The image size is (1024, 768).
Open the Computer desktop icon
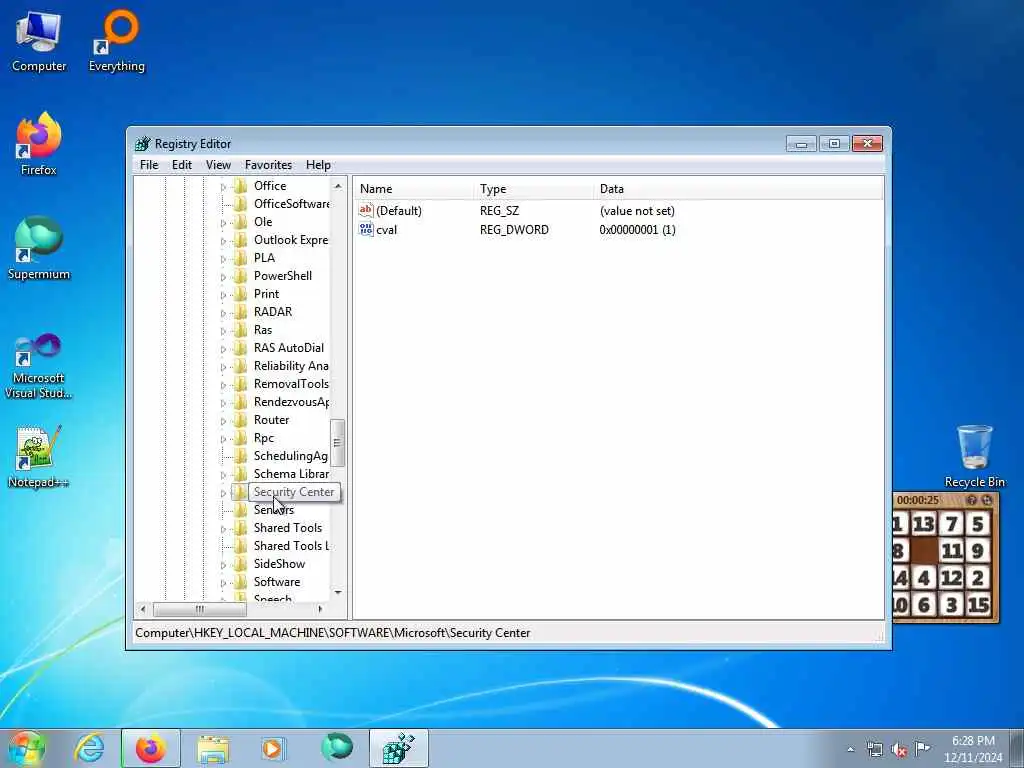point(39,41)
